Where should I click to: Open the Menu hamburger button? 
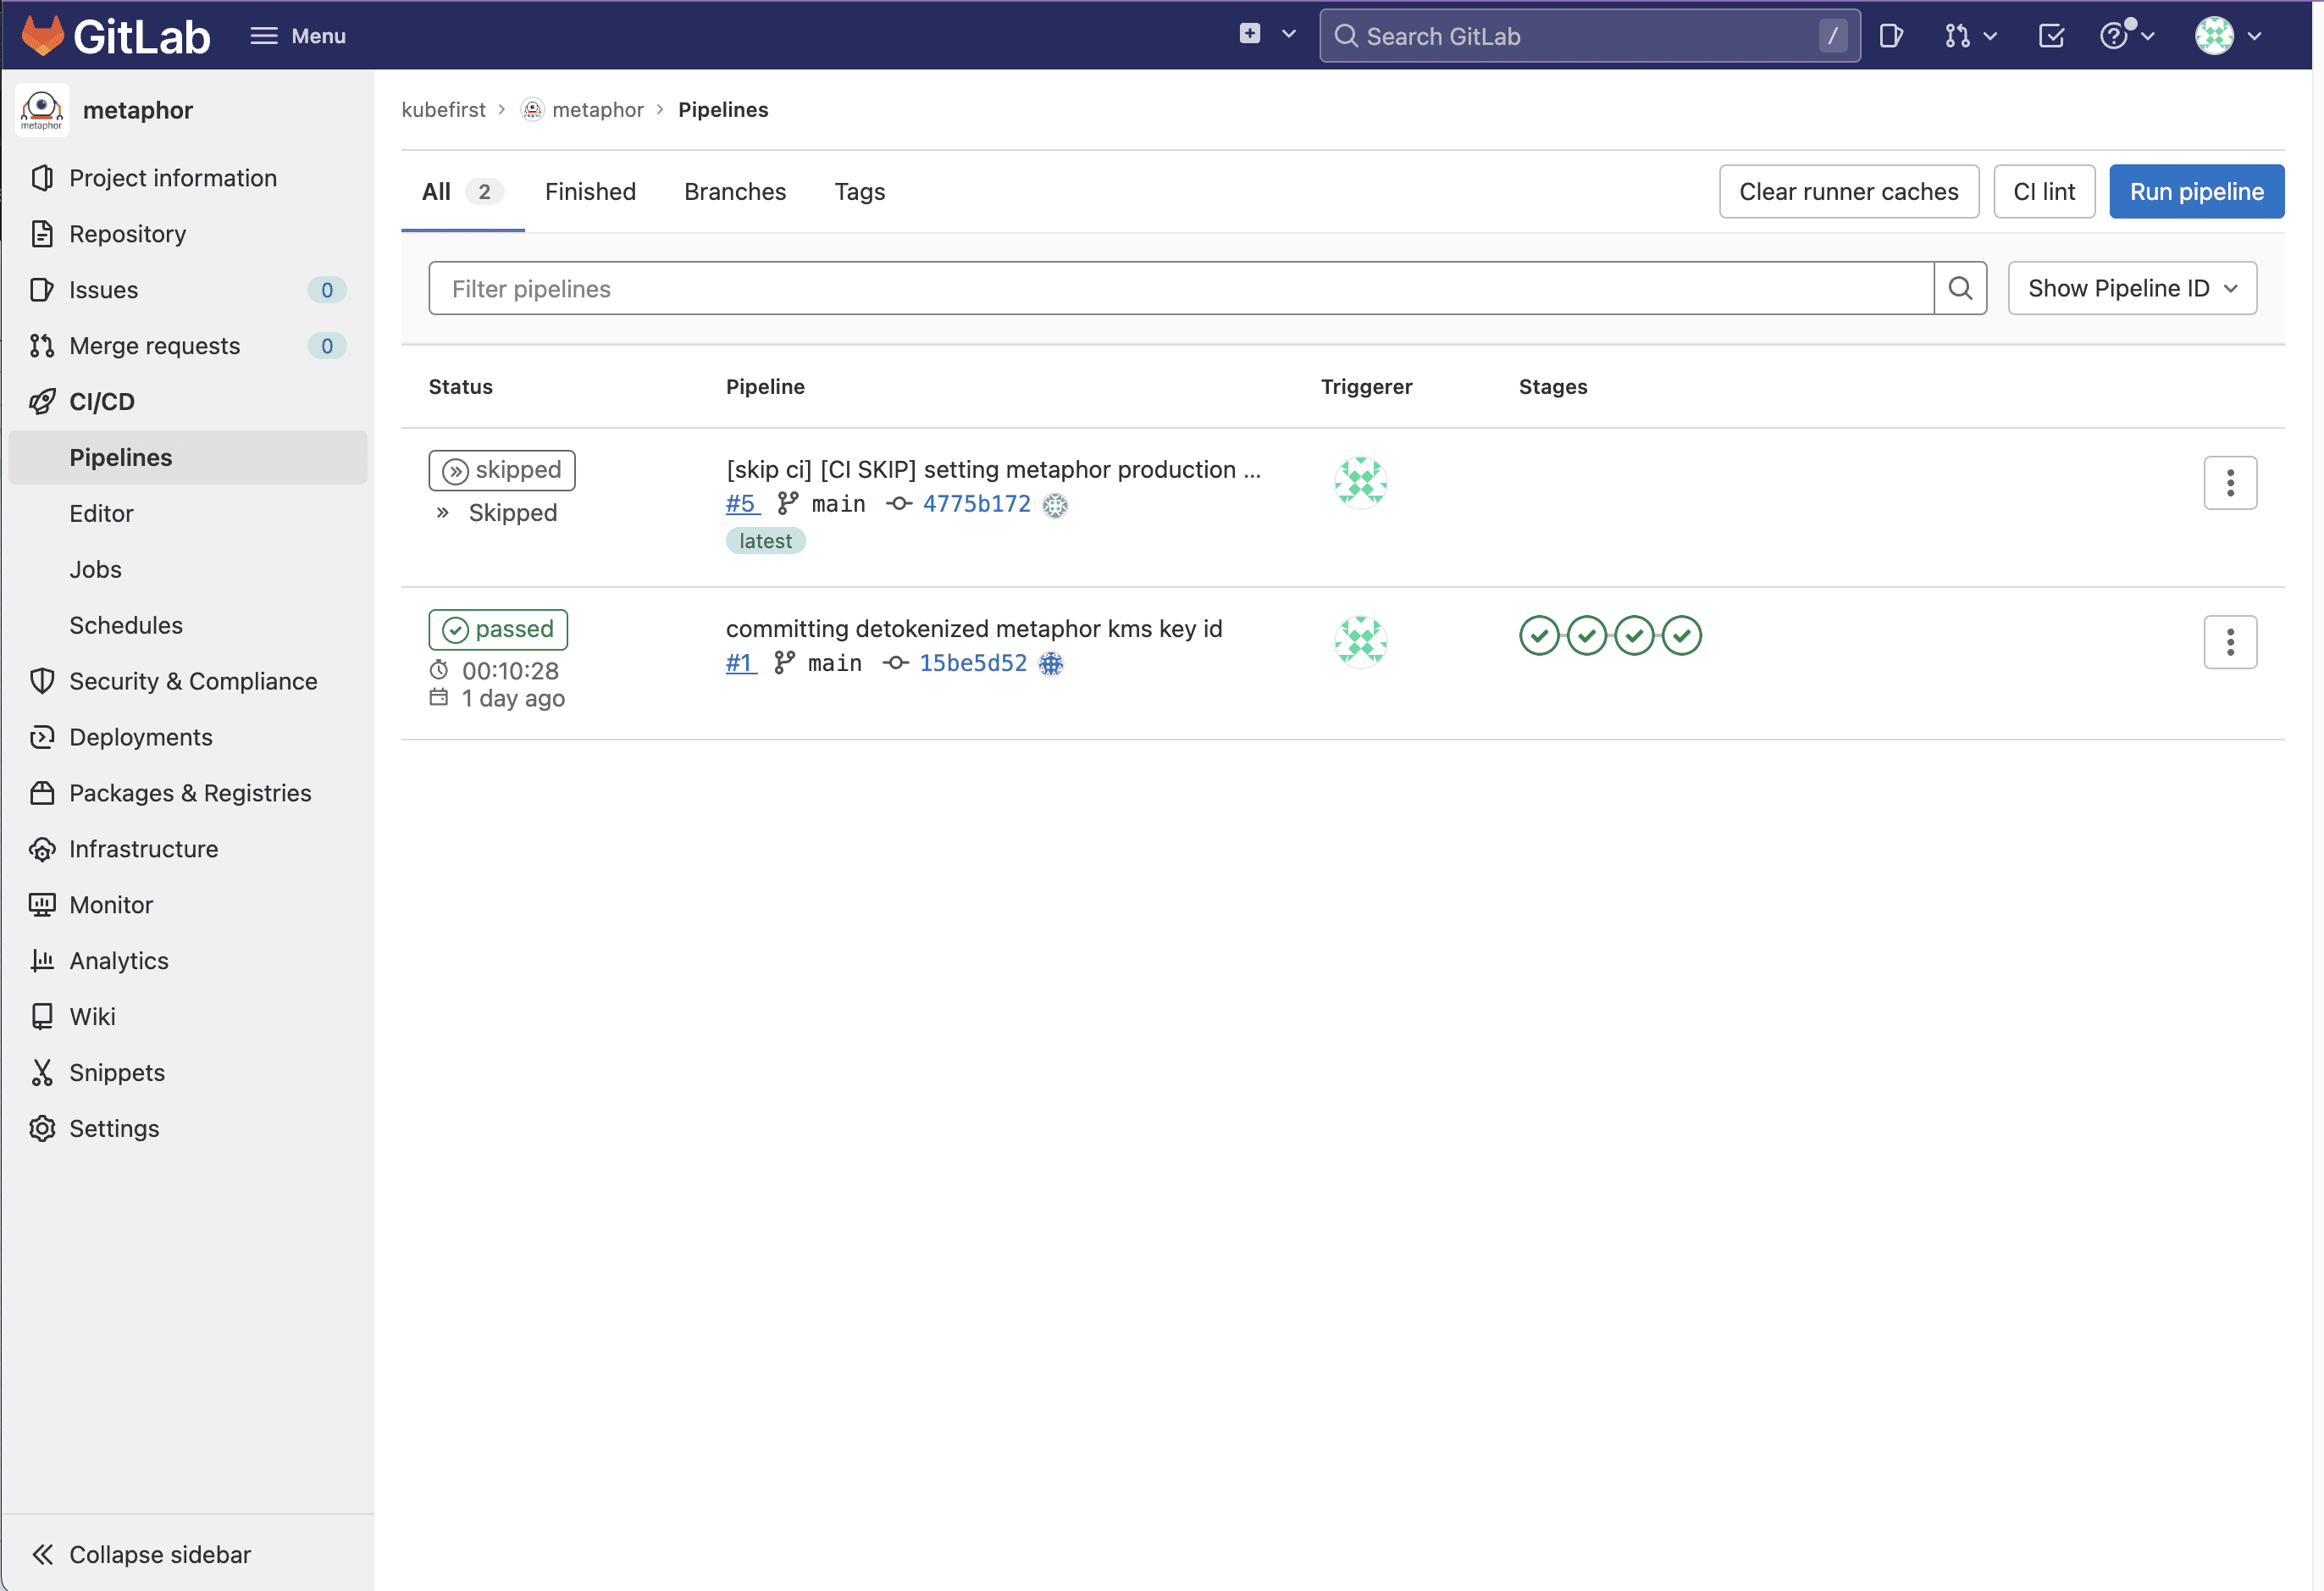coord(298,36)
